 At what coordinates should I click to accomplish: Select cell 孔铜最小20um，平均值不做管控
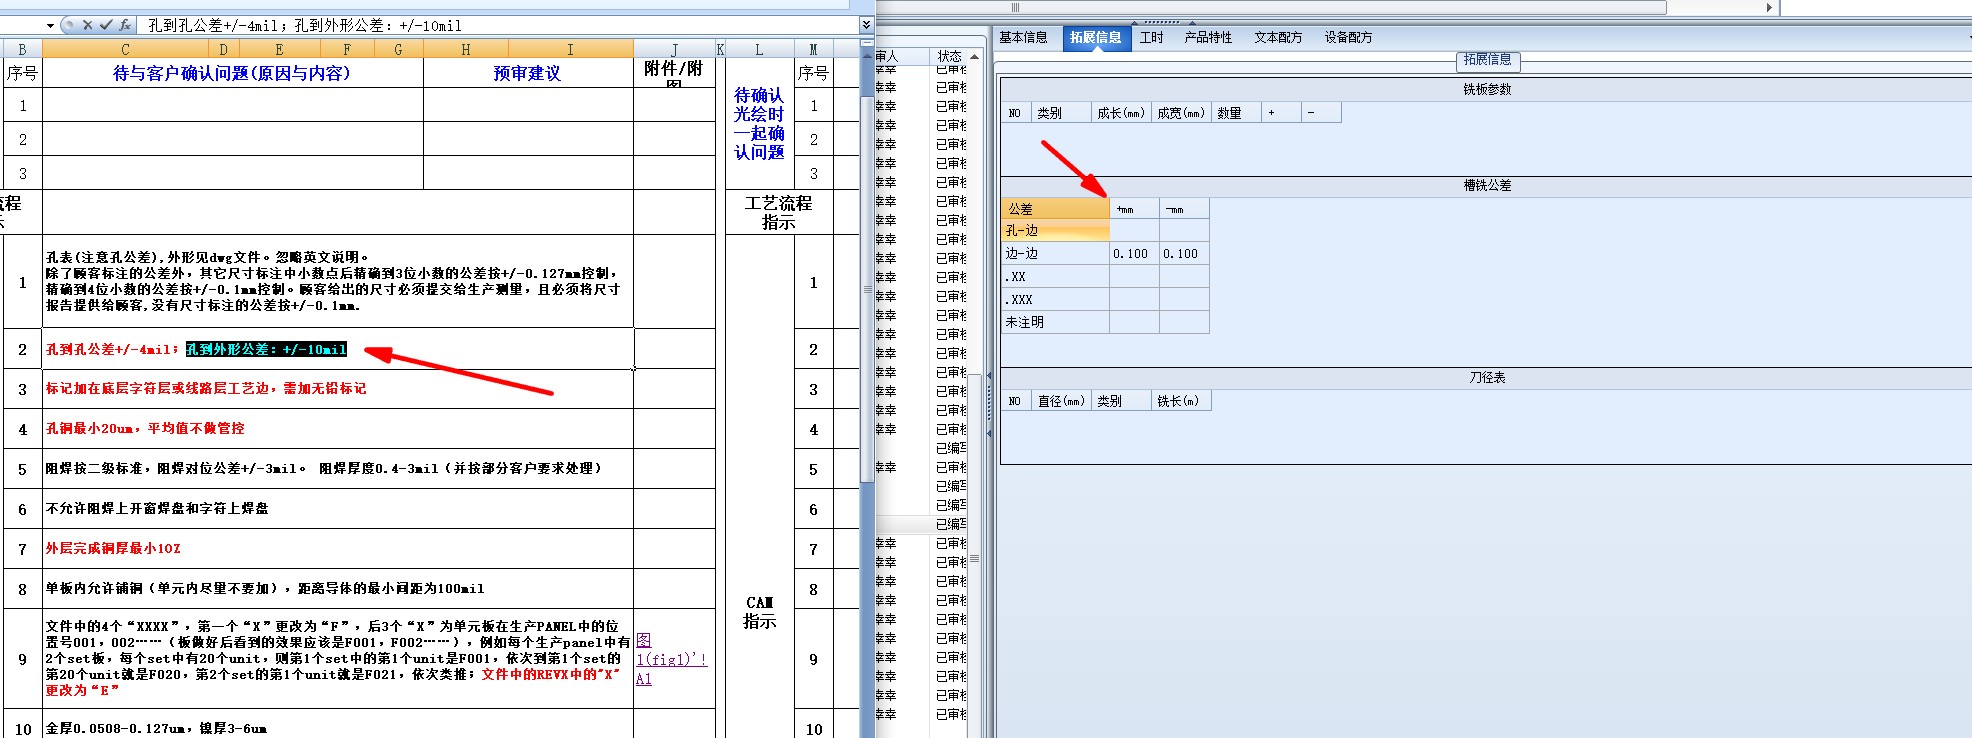[x=338, y=429]
